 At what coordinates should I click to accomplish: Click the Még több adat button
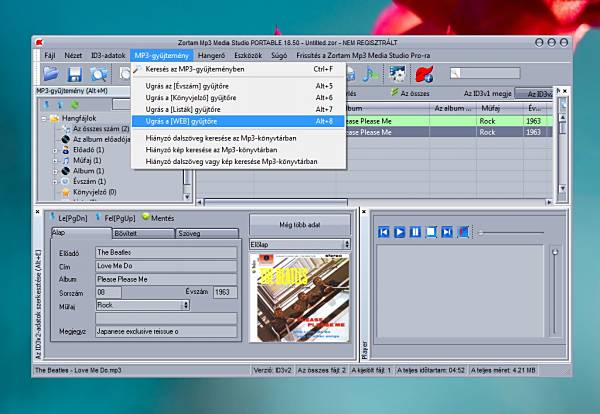click(300, 225)
